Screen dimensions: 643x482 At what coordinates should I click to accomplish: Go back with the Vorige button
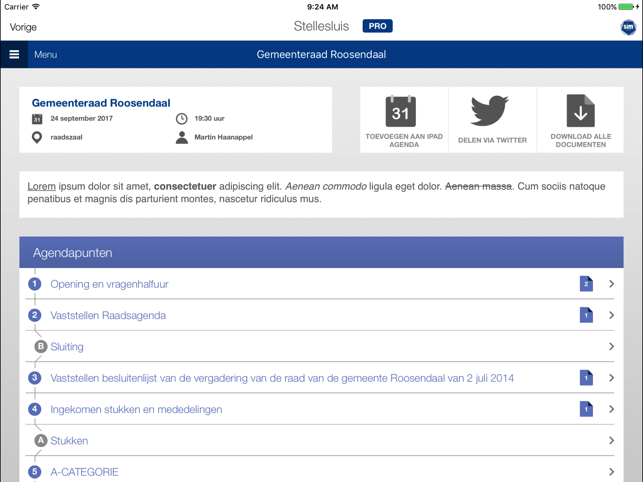pyautogui.click(x=23, y=27)
